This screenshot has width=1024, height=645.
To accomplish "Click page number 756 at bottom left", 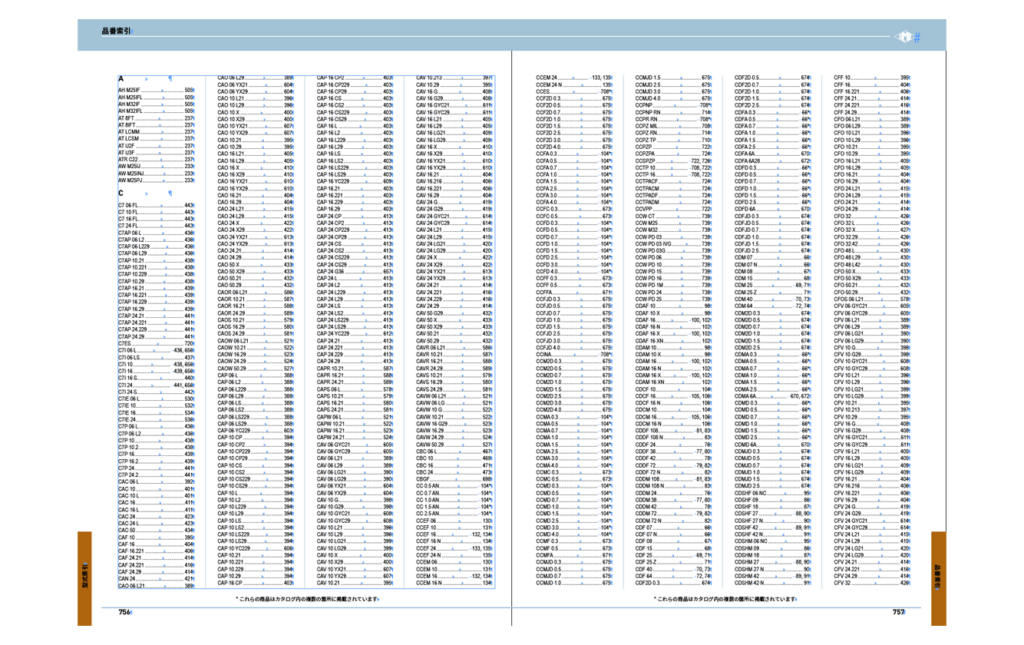I will tap(125, 612).
